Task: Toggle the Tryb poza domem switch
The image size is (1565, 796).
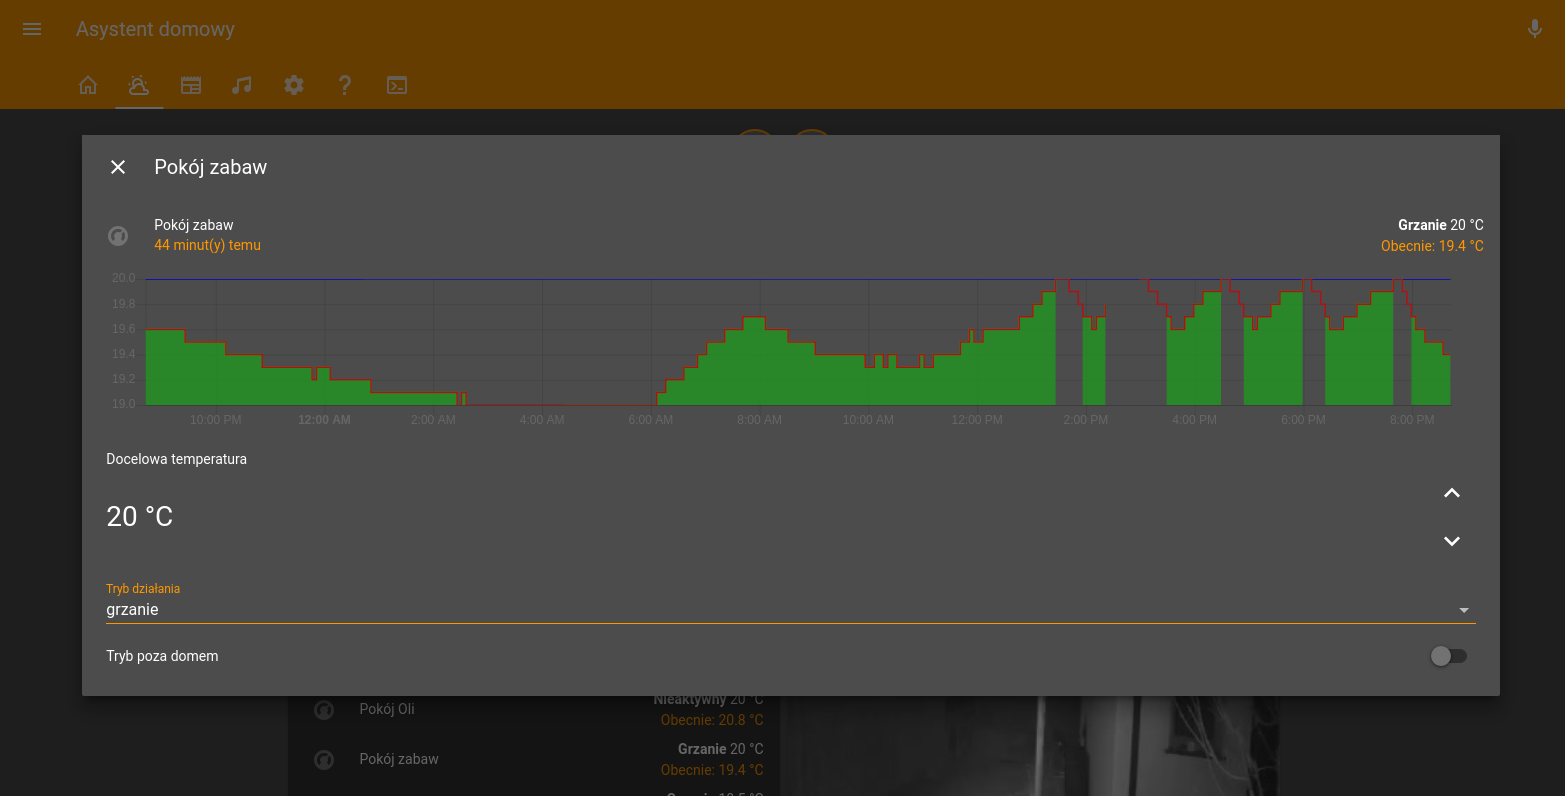Action: tap(1448, 656)
